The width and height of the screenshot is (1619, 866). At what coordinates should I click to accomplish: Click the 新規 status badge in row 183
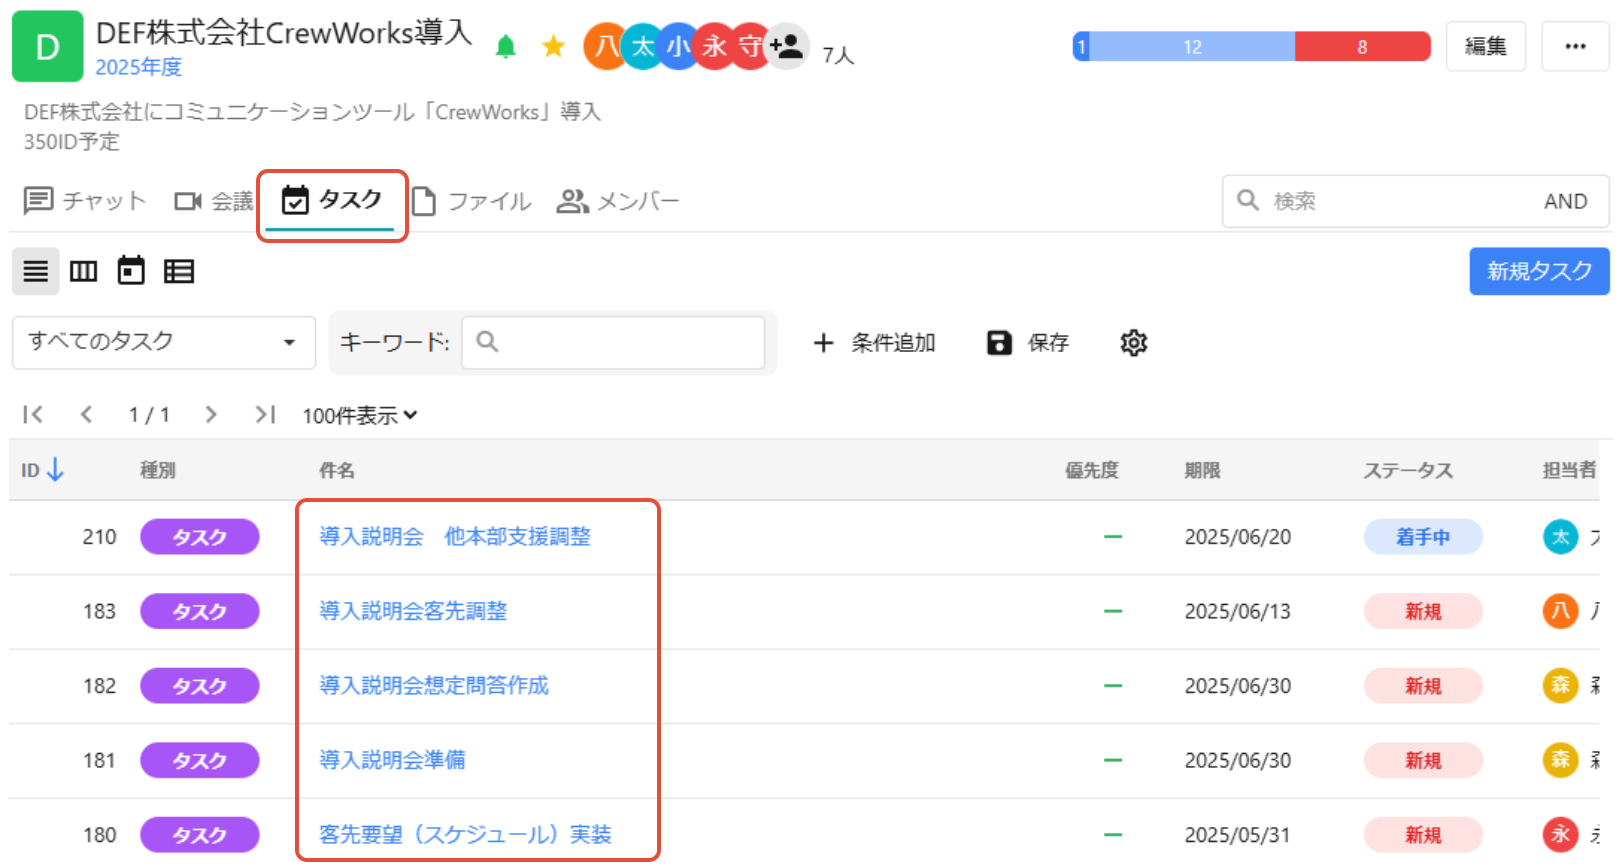1423,611
